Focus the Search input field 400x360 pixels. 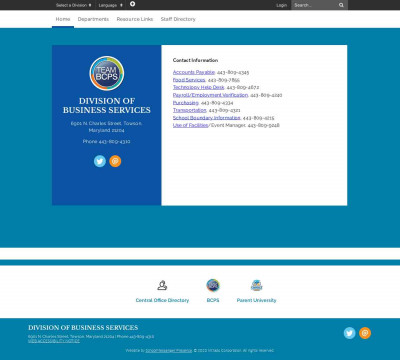tap(314, 5)
